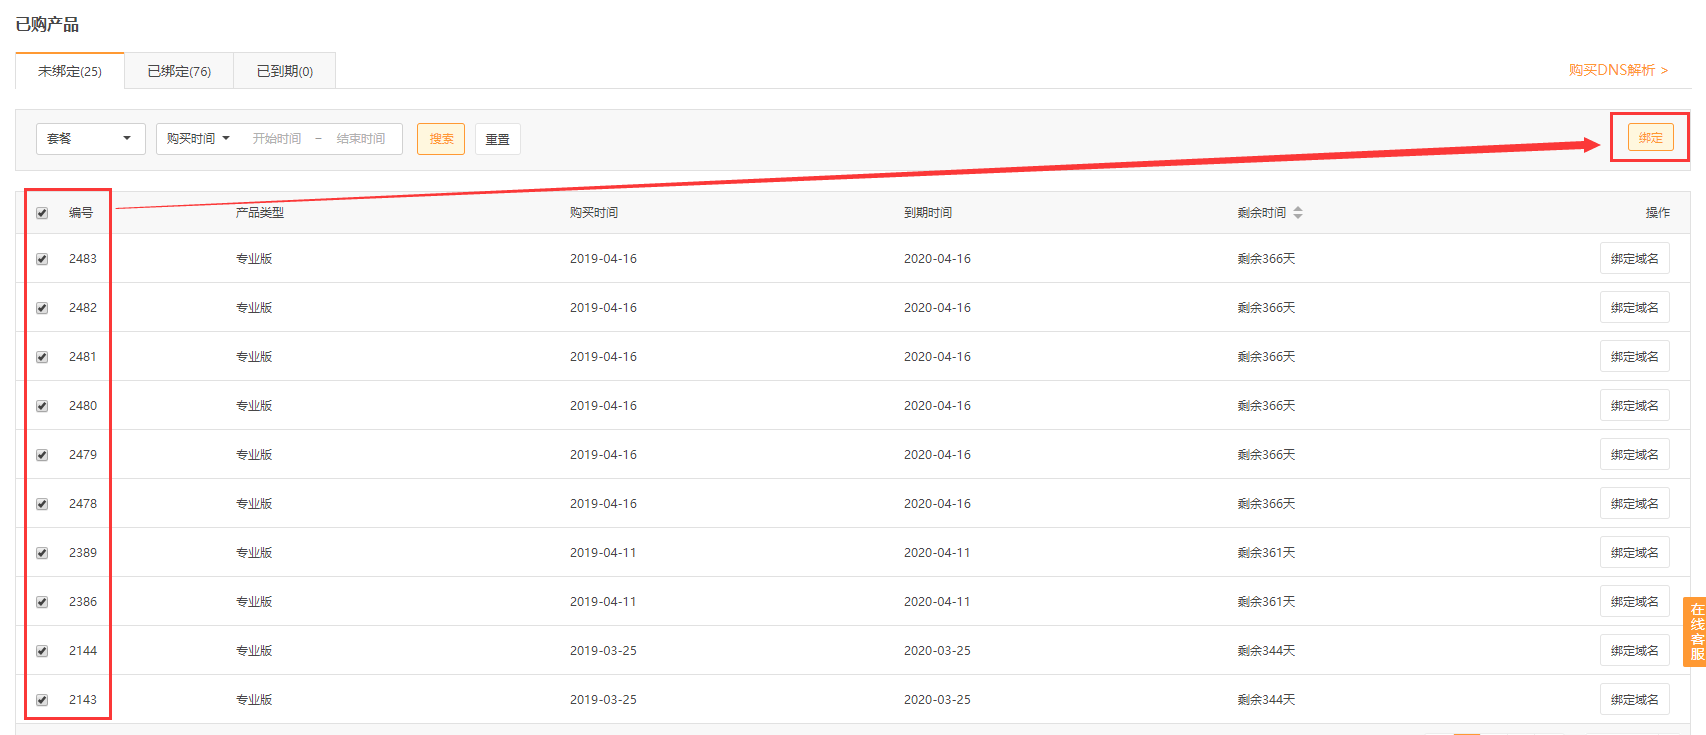
Task: Click 绑定域名 for product 2478
Action: pos(1635,504)
